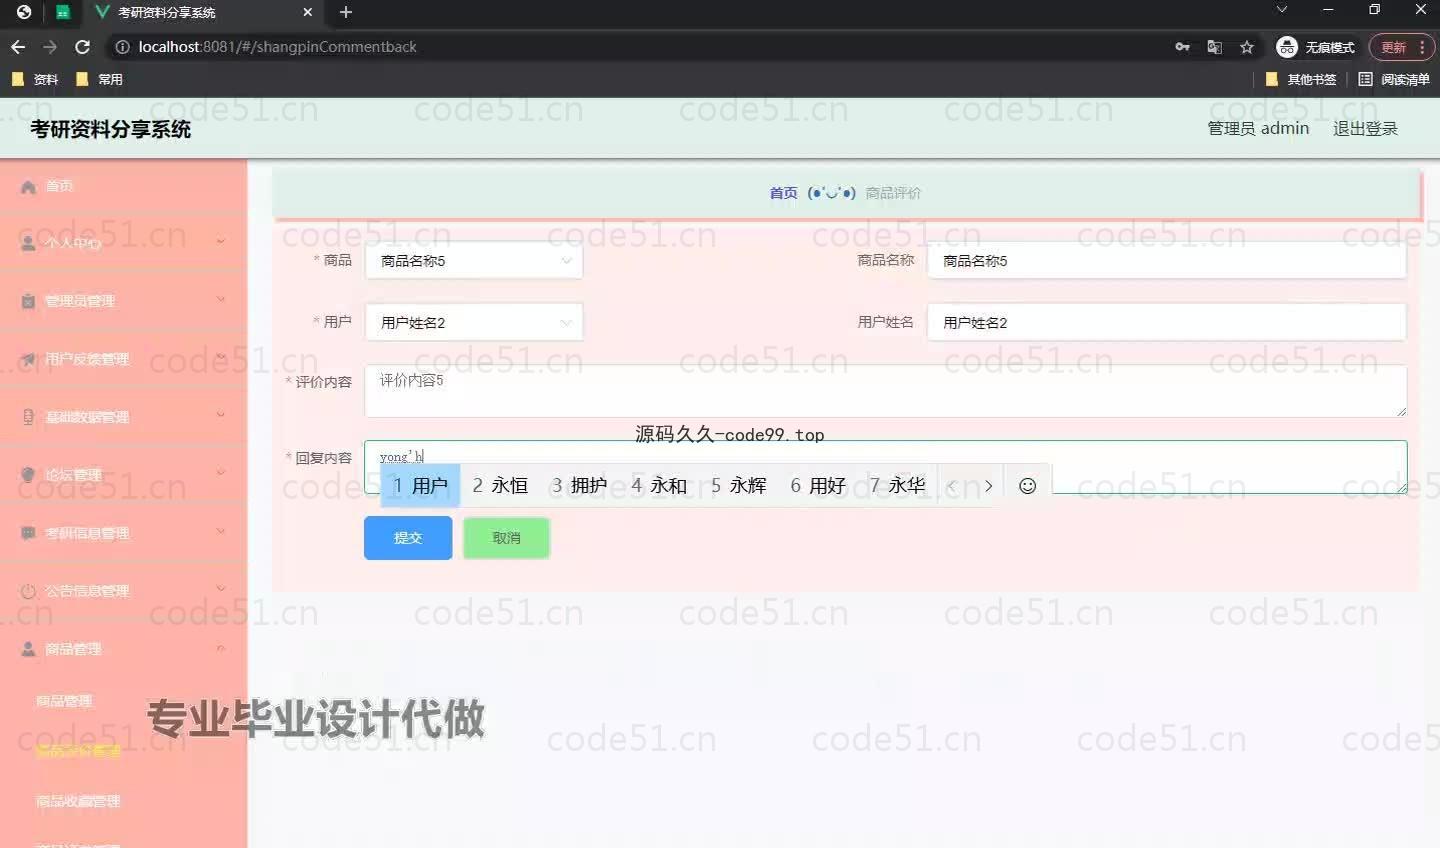
Task: Close the 考研资料分享系统 tab
Action: (307, 12)
